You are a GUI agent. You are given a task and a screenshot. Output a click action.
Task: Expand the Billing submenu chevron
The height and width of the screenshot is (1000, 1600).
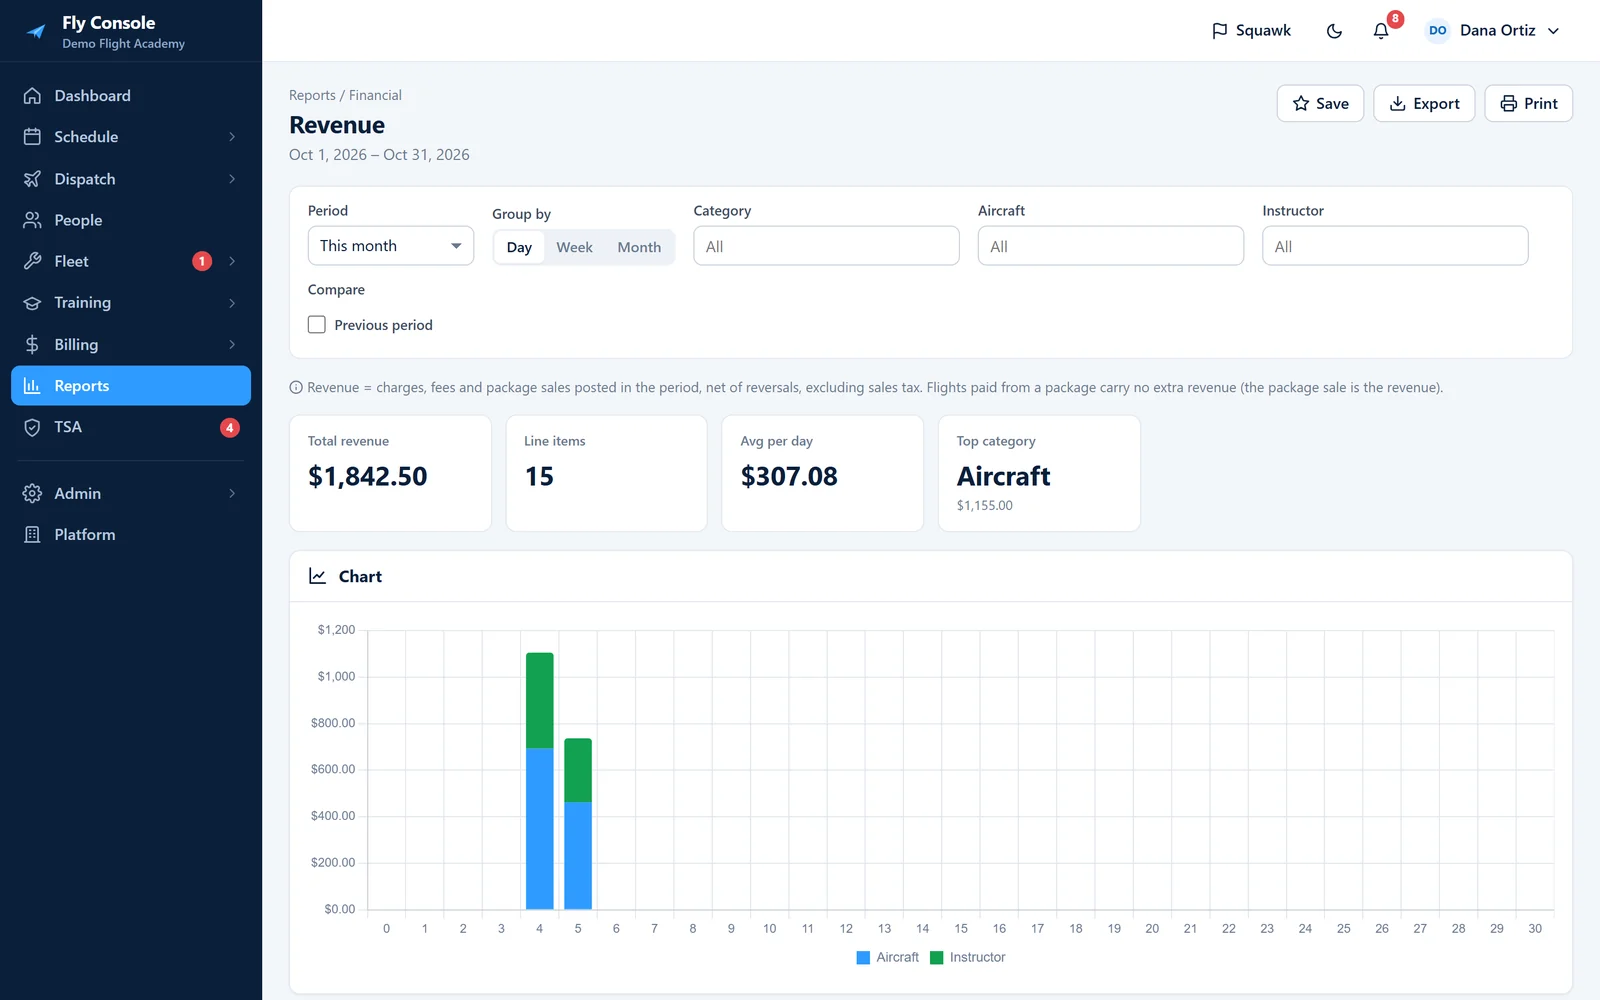click(x=232, y=344)
